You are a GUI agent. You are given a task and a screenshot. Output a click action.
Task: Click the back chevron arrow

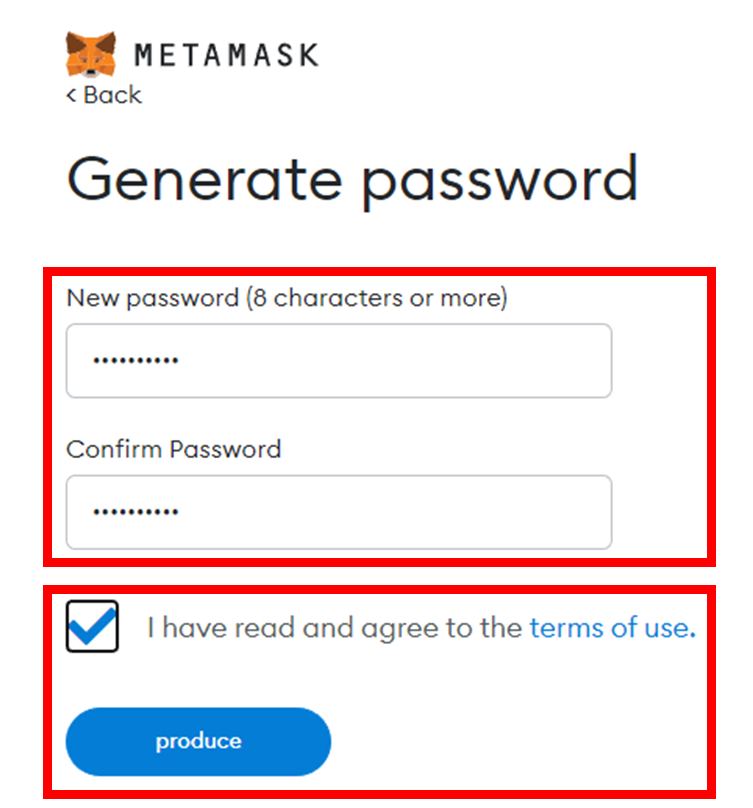[72, 95]
